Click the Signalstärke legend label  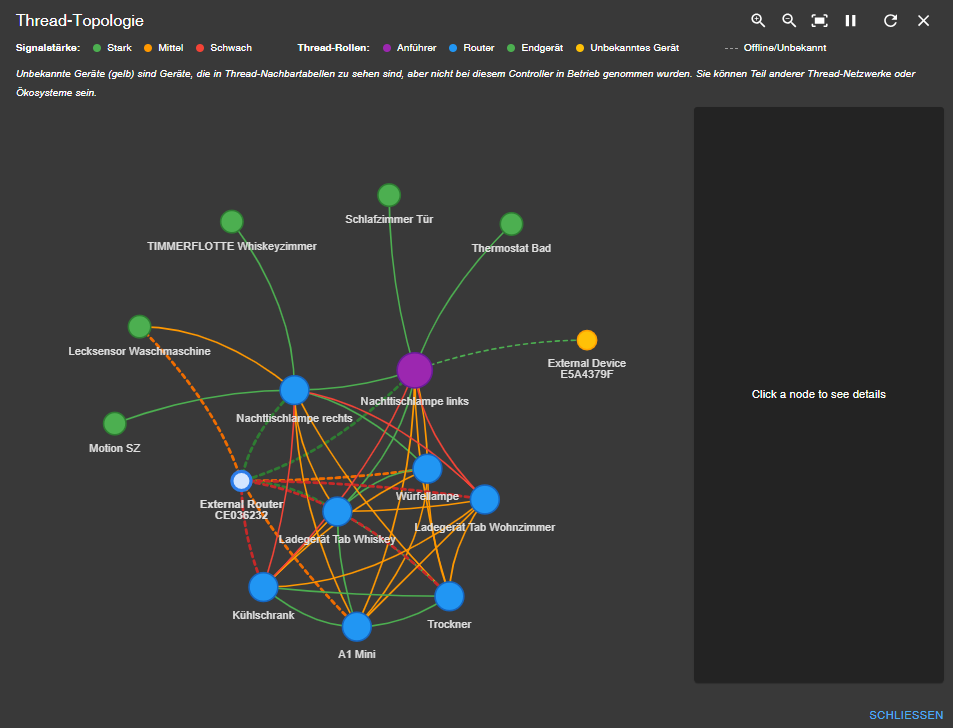(48, 48)
